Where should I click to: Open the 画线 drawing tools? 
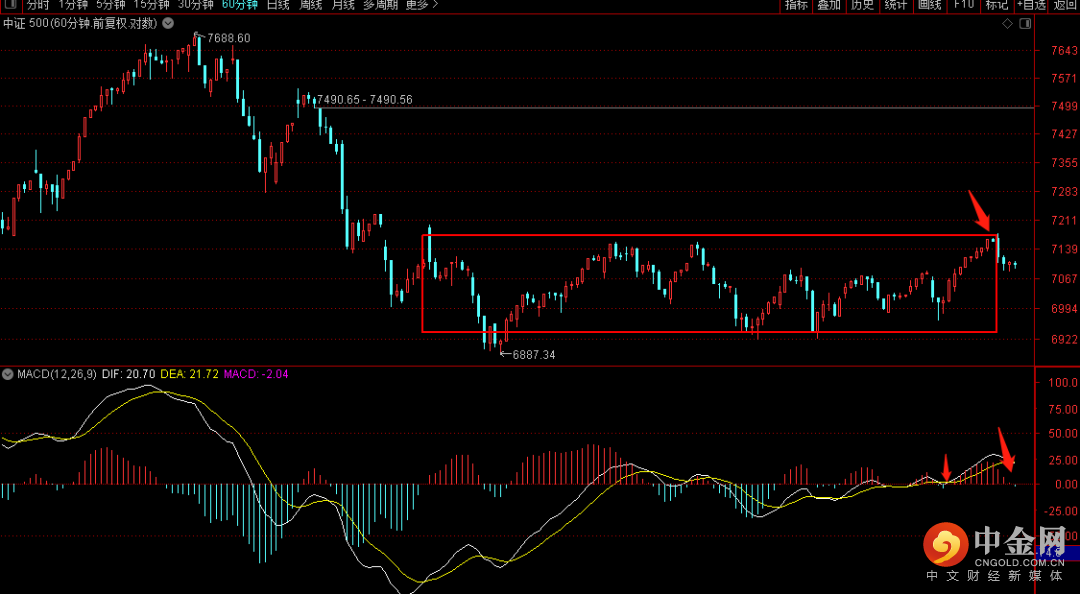(930, 5)
